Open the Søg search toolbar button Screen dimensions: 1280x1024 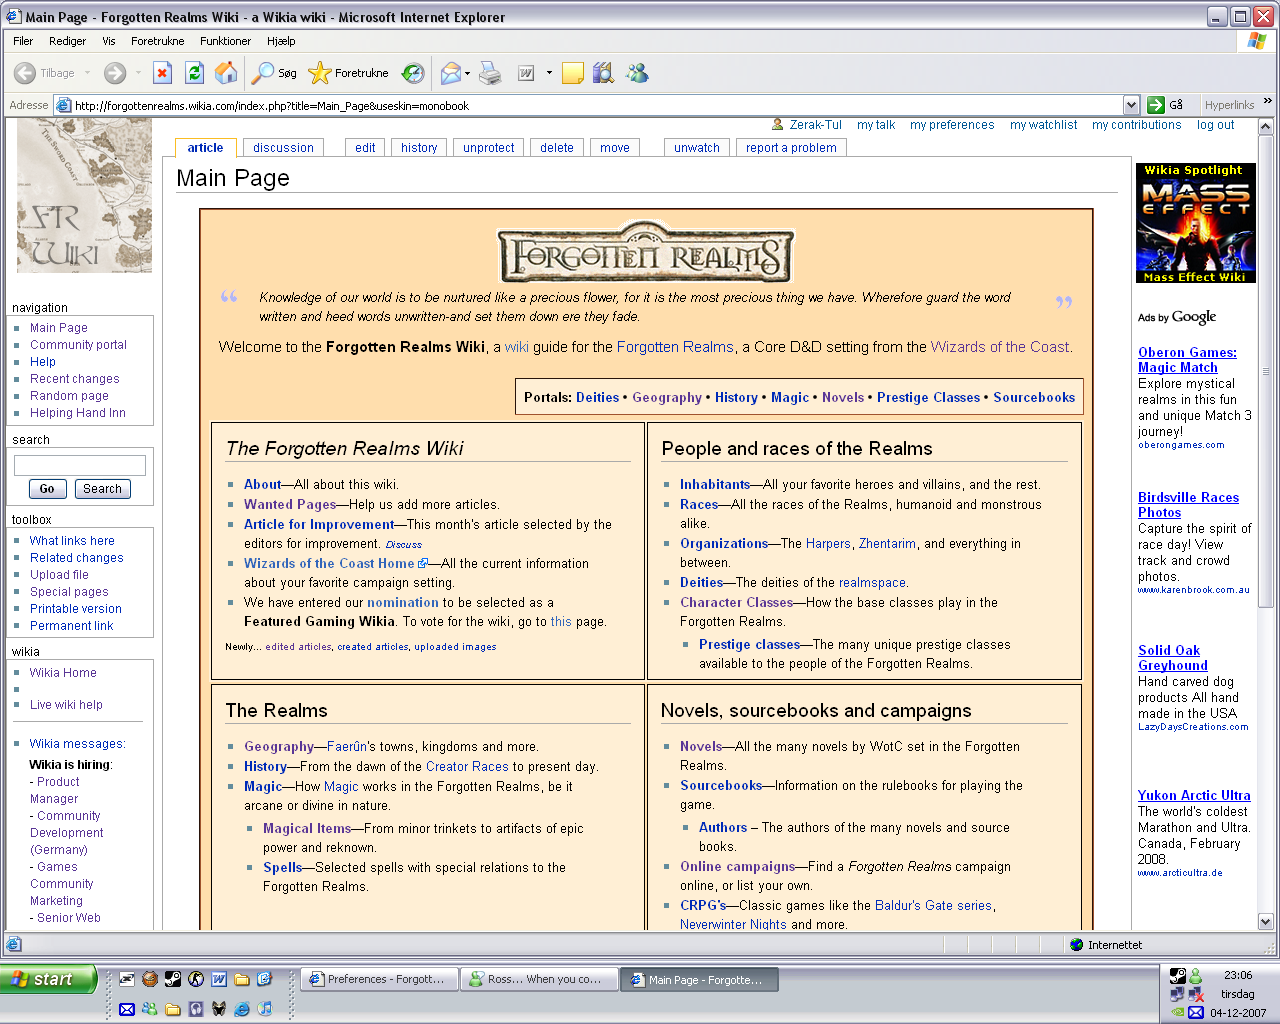tap(275, 73)
